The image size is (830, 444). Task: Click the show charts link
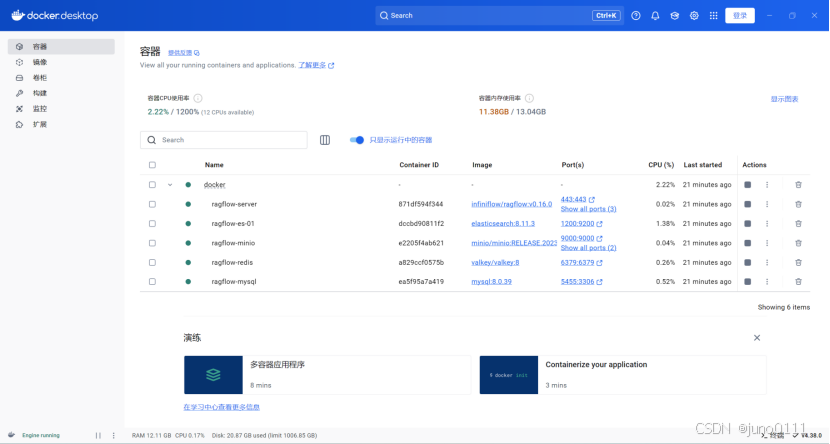coord(784,99)
